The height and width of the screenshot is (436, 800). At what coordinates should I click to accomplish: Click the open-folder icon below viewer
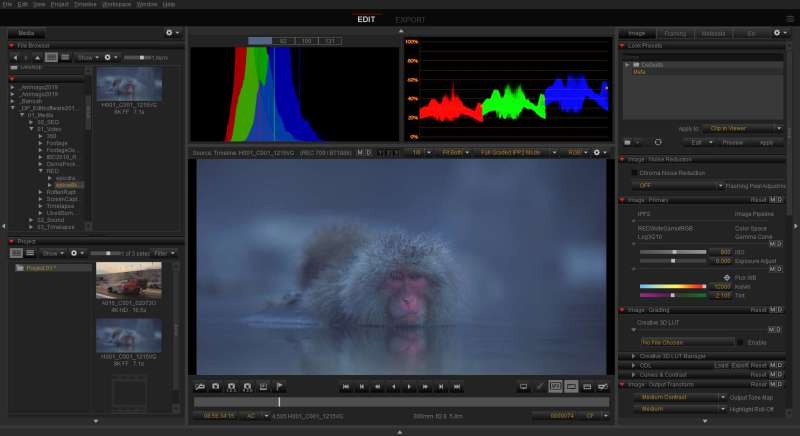point(200,387)
